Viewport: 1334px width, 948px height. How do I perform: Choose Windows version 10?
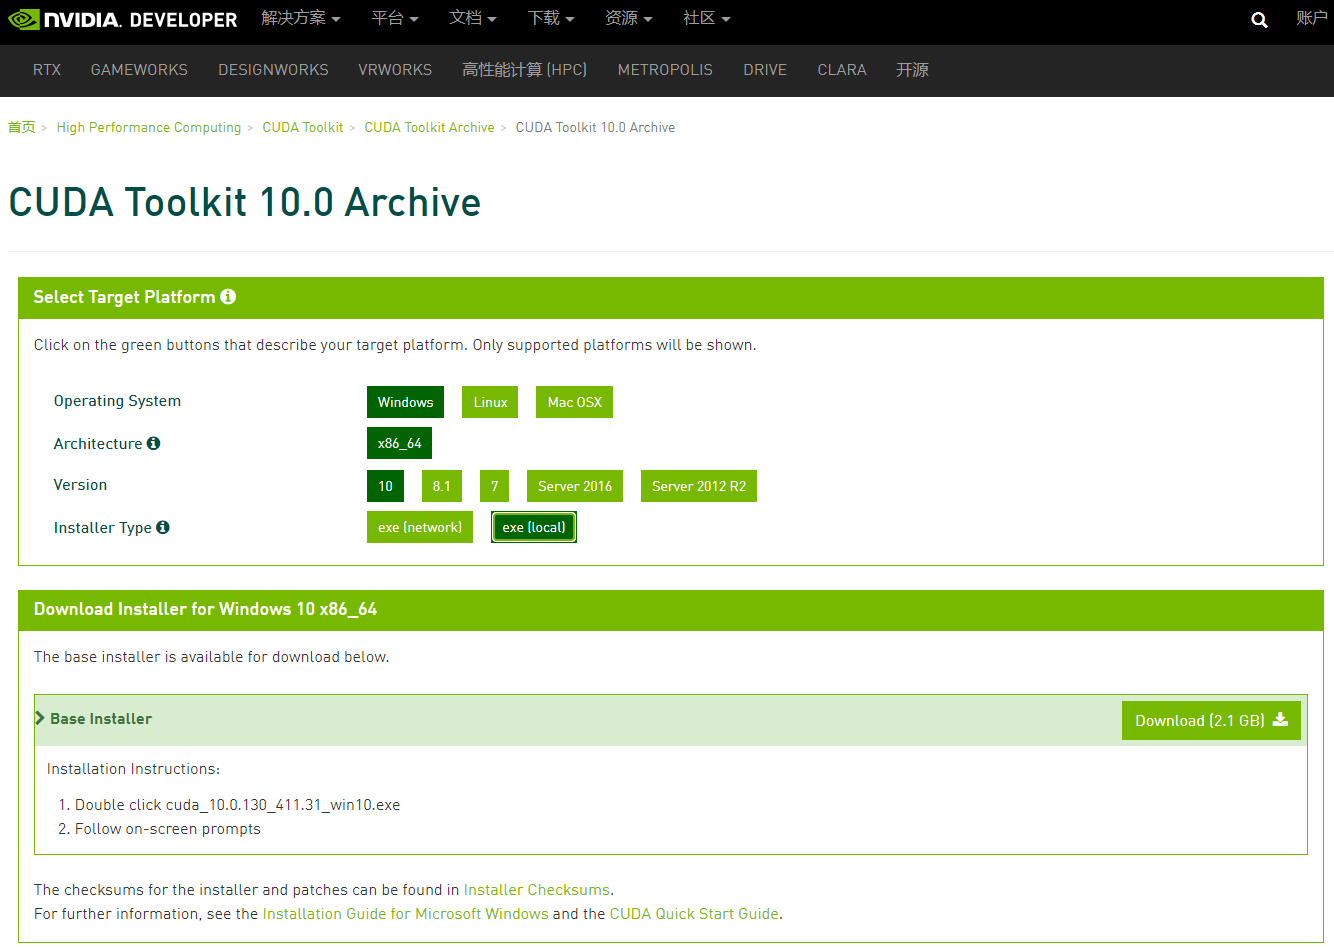(x=385, y=486)
